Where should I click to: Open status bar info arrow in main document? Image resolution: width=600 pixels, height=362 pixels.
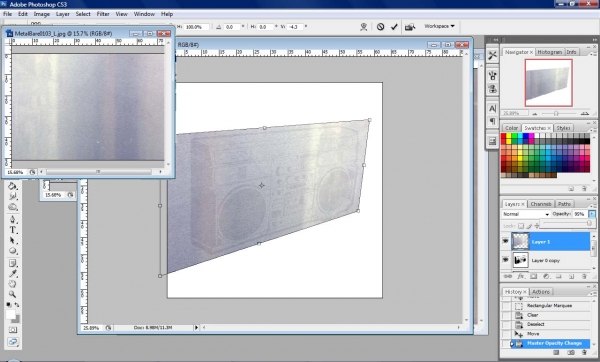coord(196,328)
